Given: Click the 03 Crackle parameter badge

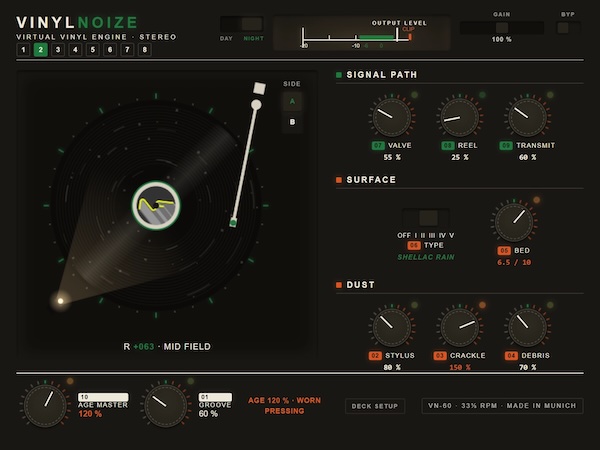Looking at the screenshot, I should click(440, 356).
